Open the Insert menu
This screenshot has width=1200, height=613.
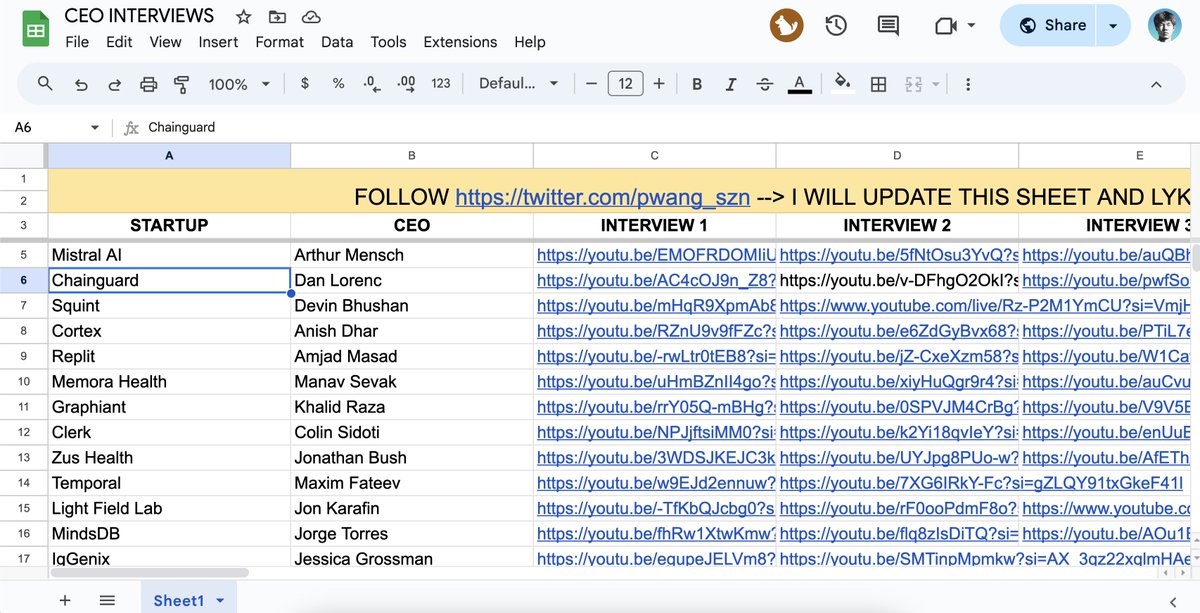218,42
